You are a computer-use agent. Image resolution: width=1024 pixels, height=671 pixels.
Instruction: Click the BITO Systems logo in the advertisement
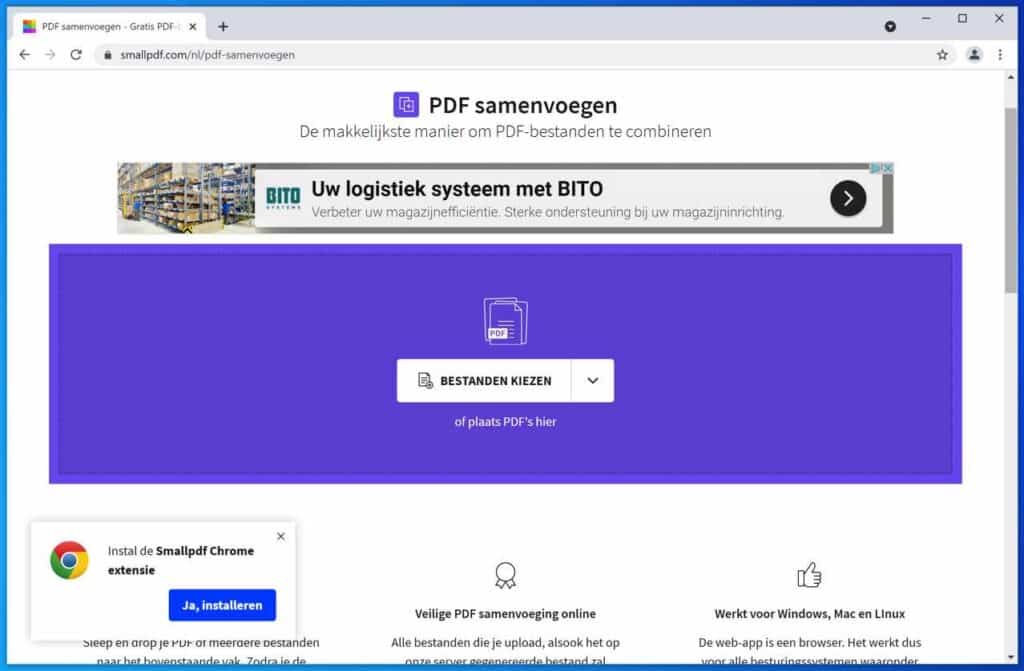click(x=283, y=197)
